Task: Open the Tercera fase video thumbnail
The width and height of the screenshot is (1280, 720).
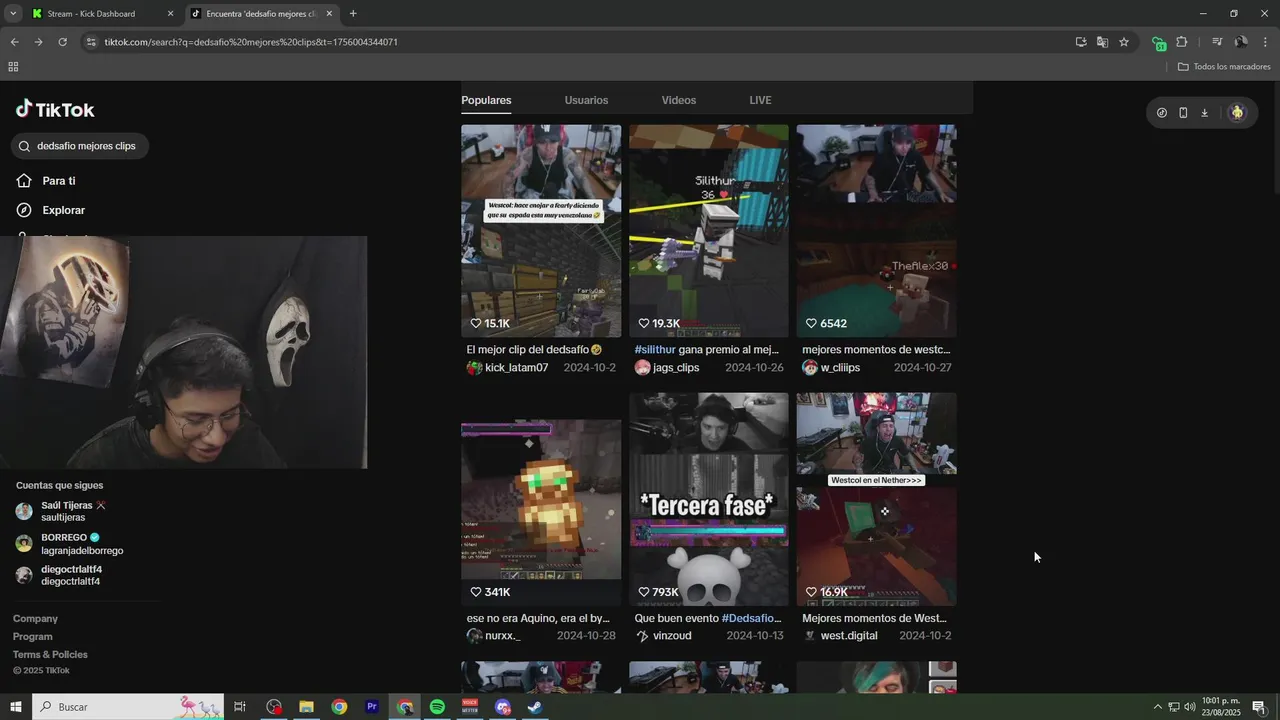Action: pos(708,499)
